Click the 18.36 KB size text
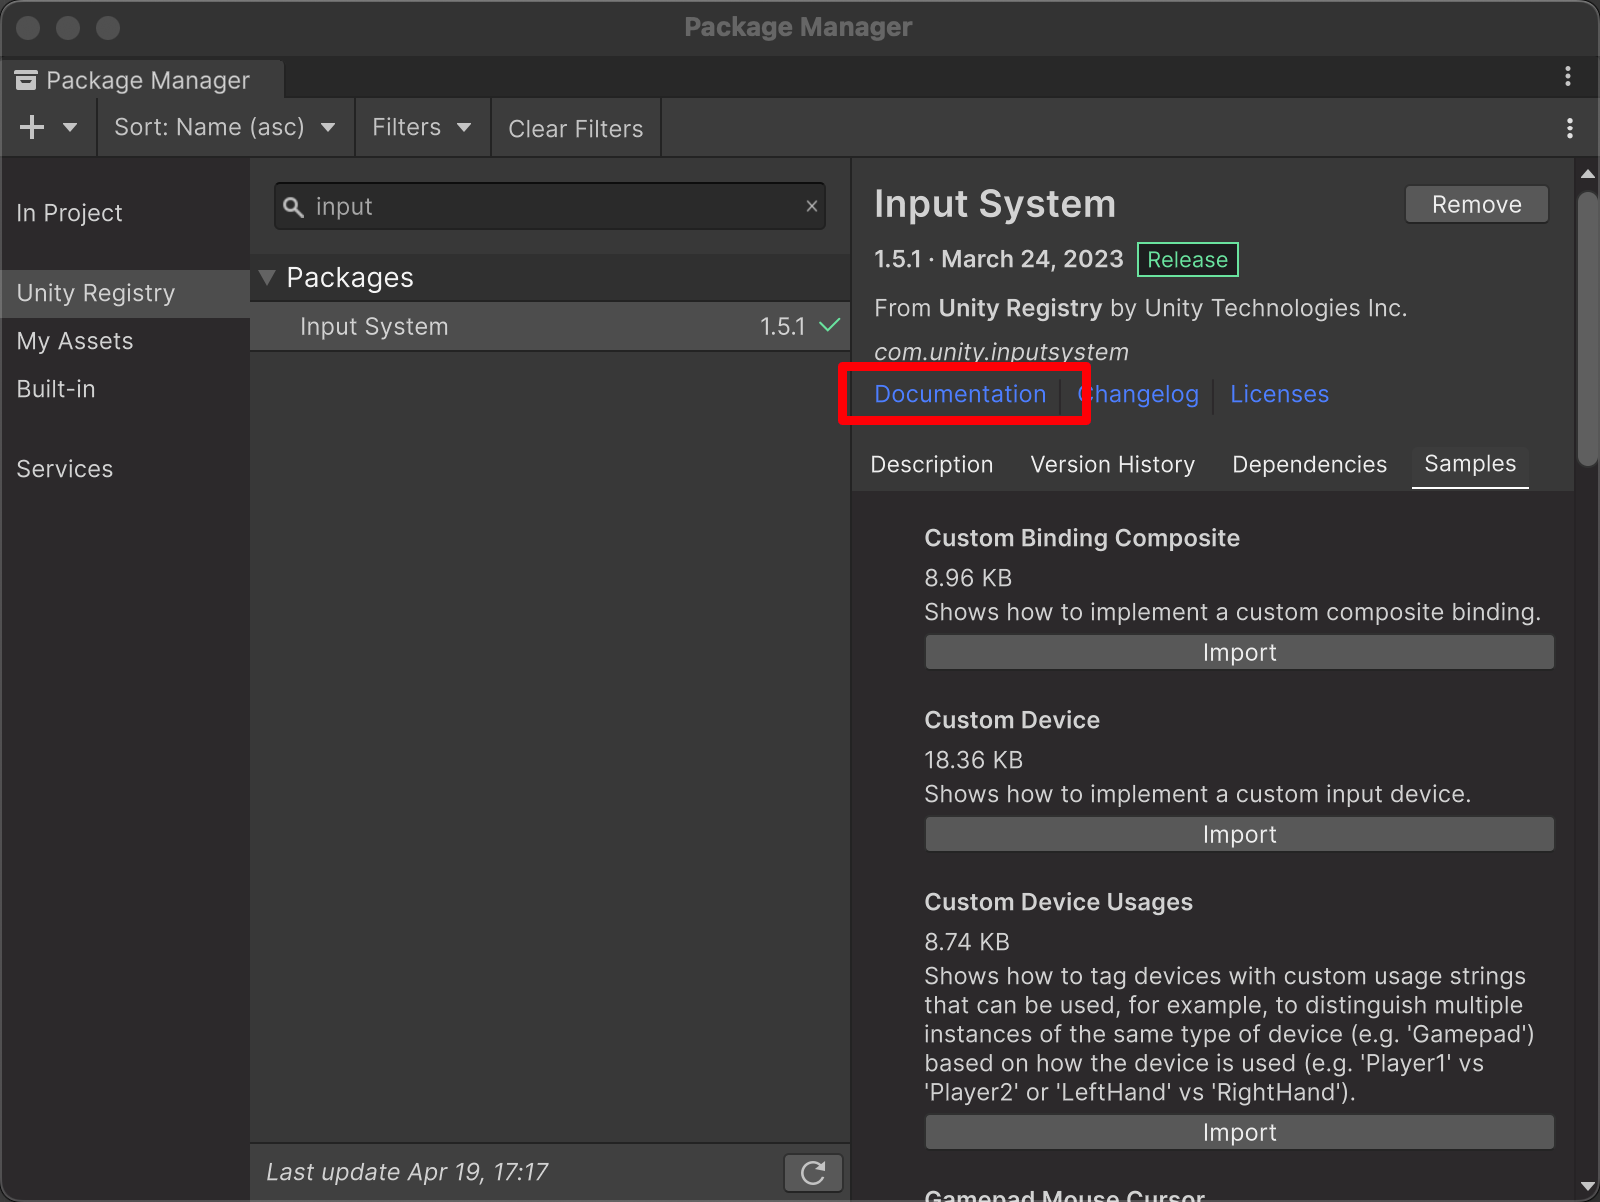The height and width of the screenshot is (1202, 1600). pyautogui.click(x=974, y=760)
